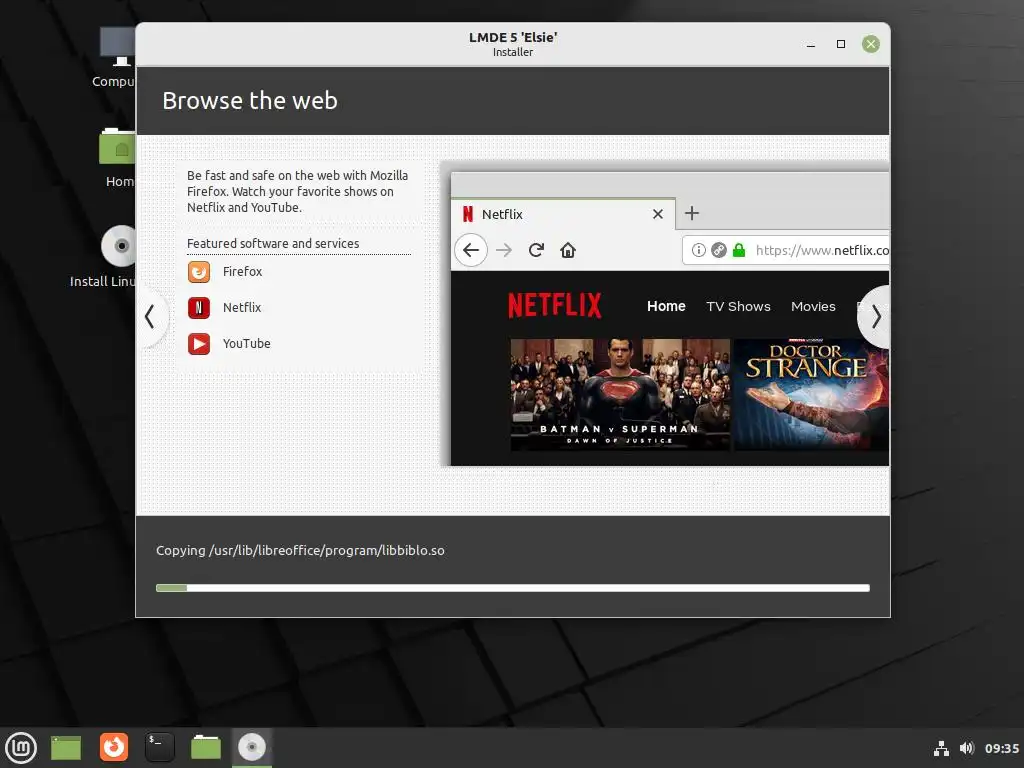Open the terminal from the taskbar
This screenshot has height=768, width=1024.
[x=160, y=748]
